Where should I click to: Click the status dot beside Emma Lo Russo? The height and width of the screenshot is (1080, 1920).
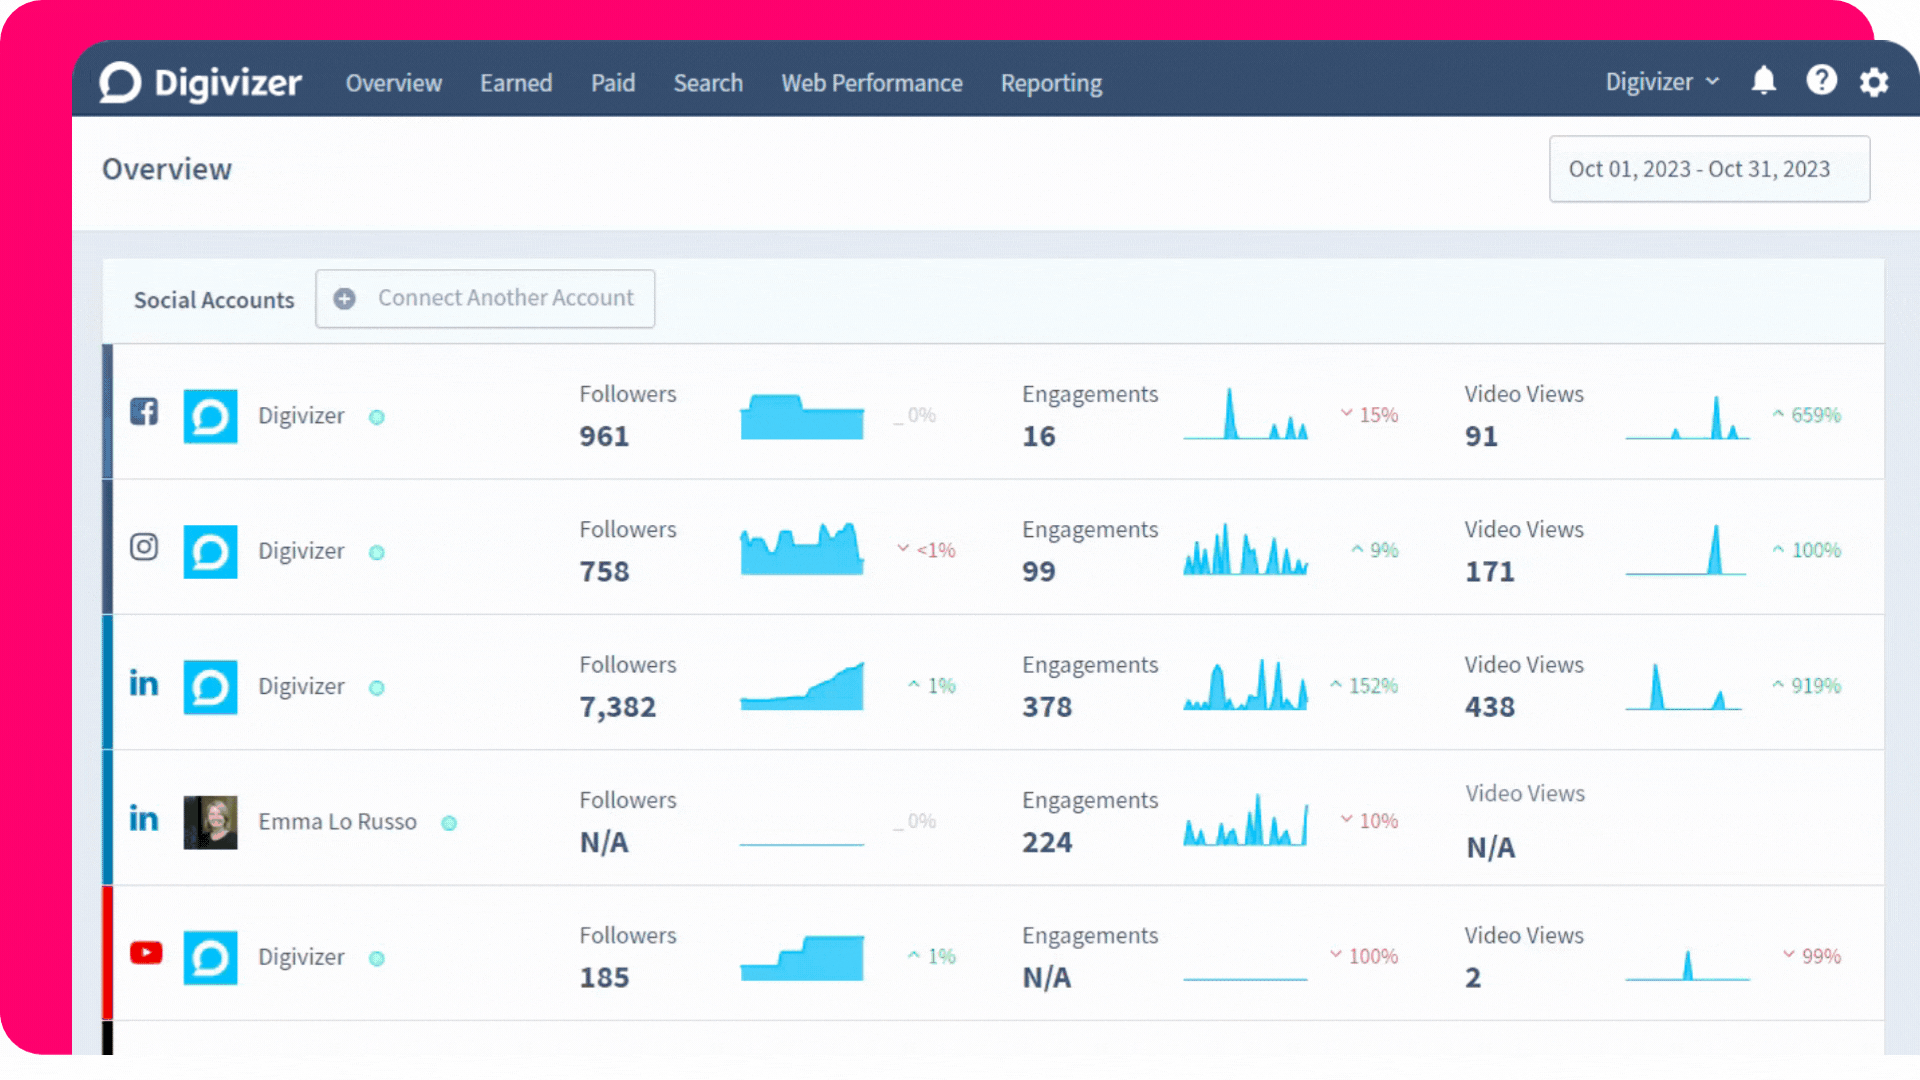pyautogui.click(x=449, y=823)
